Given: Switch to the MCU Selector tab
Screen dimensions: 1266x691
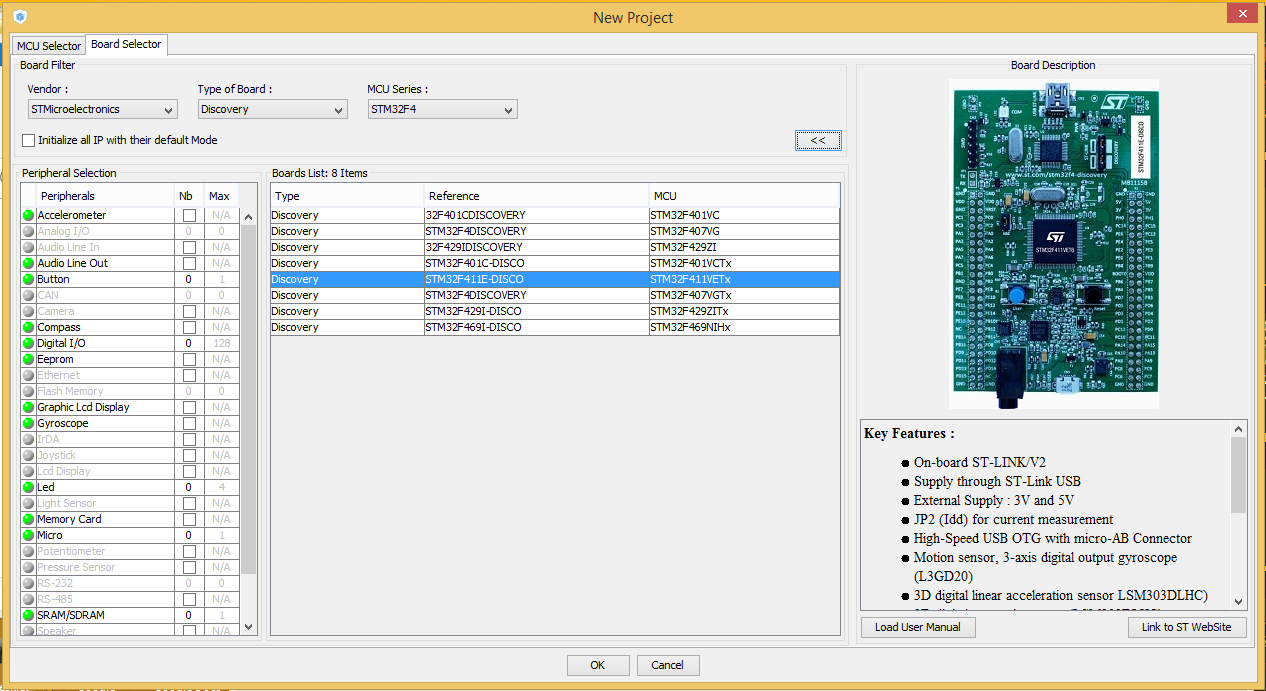Looking at the screenshot, I should click(x=49, y=46).
